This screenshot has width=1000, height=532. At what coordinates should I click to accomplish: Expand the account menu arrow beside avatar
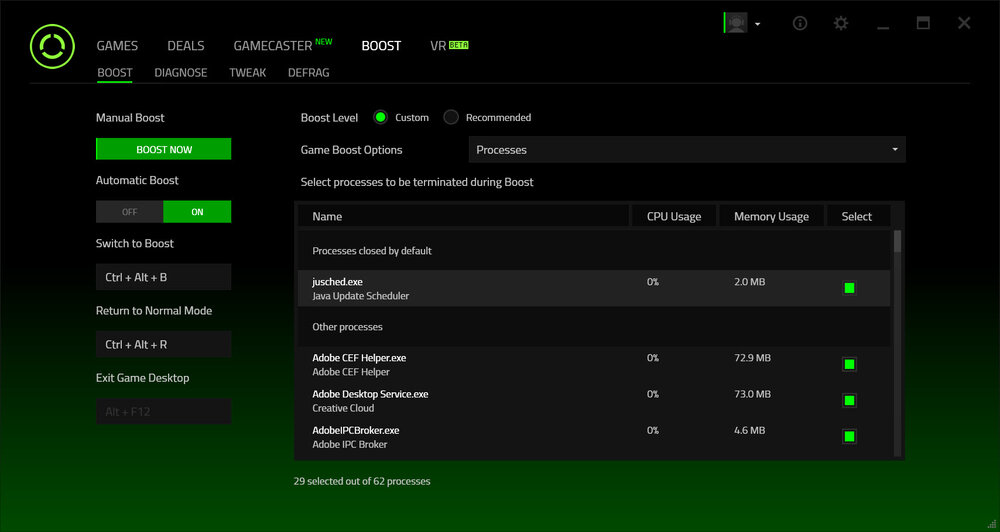(758, 24)
